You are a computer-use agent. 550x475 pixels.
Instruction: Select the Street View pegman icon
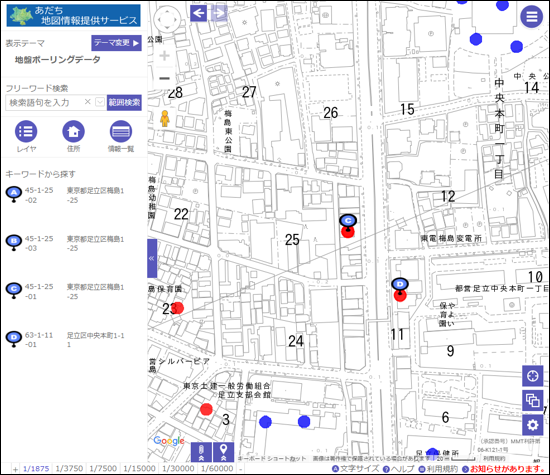pyautogui.click(x=165, y=119)
